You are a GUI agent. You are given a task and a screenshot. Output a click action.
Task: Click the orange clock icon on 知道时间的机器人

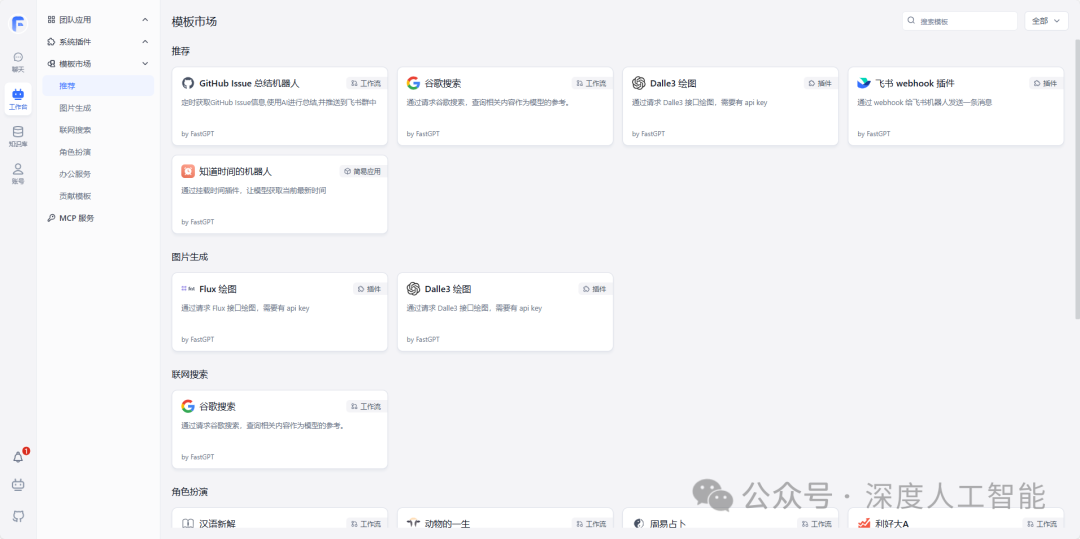[188, 171]
